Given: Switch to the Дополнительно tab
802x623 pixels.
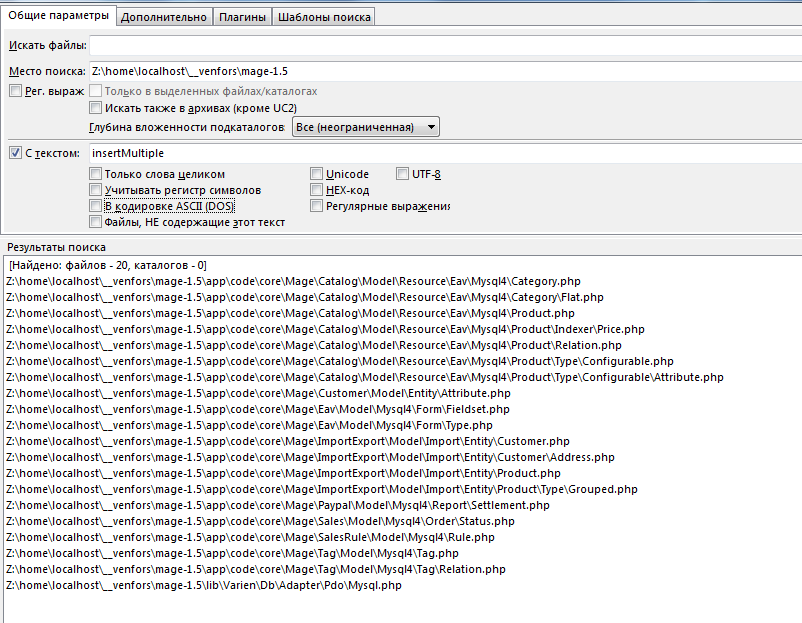Looking at the screenshot, I should click(x=164, y=17).
